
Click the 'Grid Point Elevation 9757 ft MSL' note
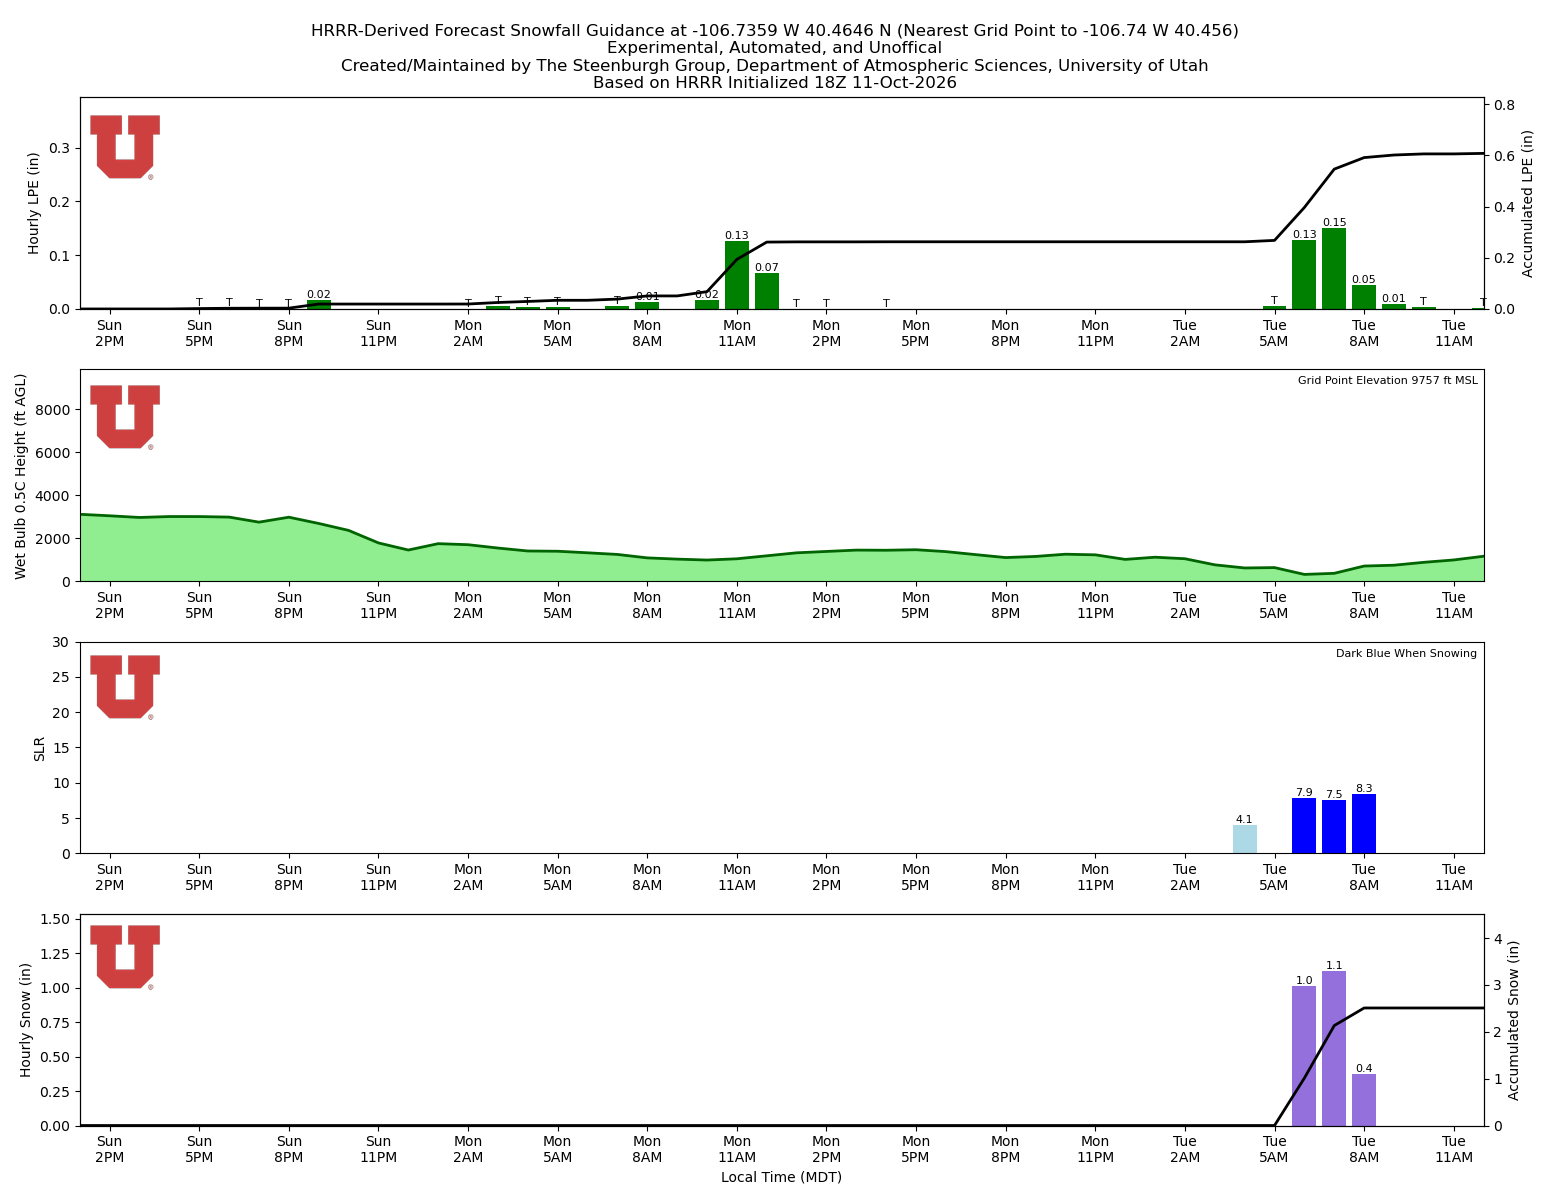(1387, 380)
